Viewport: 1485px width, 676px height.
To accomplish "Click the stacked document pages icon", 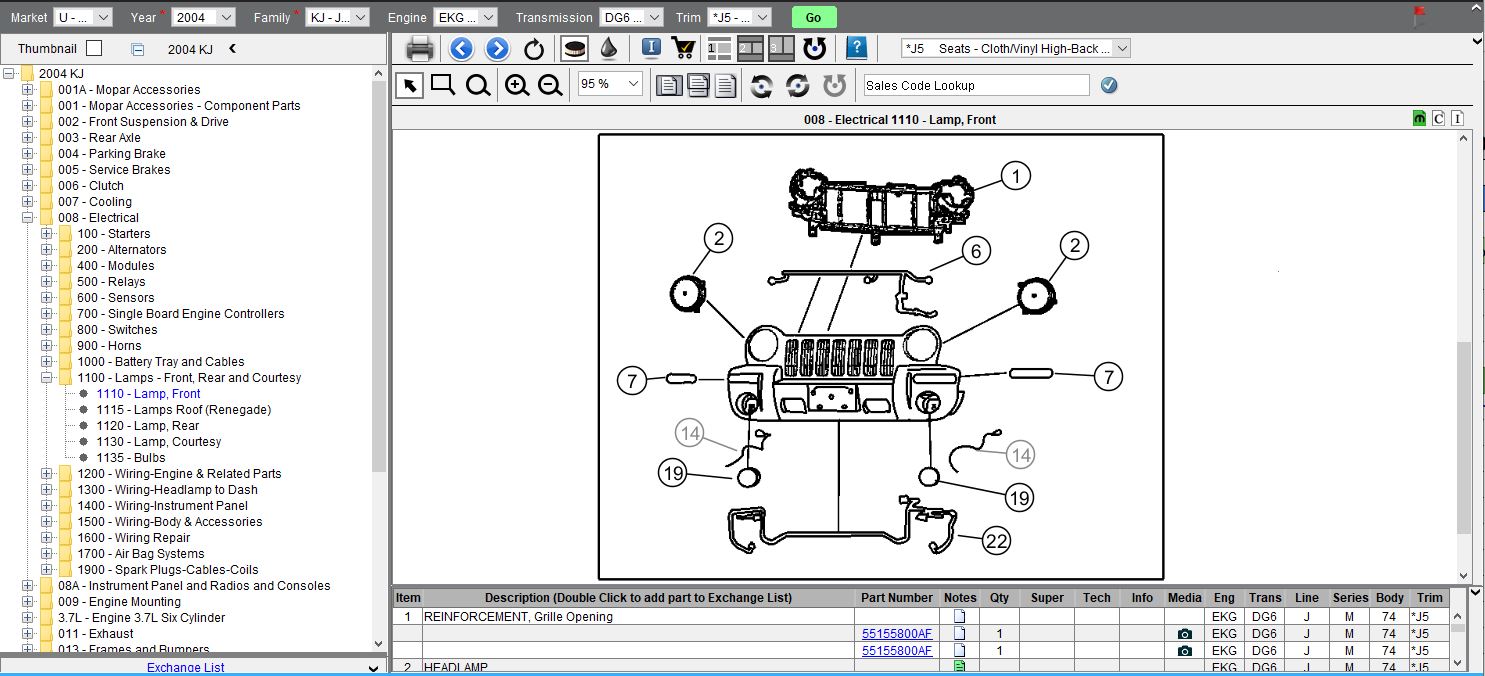I will pos(697,86).
